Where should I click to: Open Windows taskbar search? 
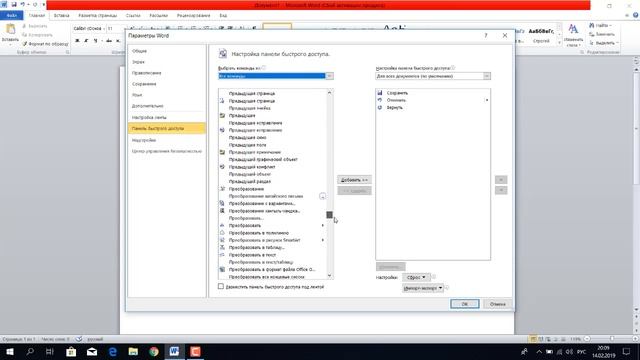coord(30,351)
